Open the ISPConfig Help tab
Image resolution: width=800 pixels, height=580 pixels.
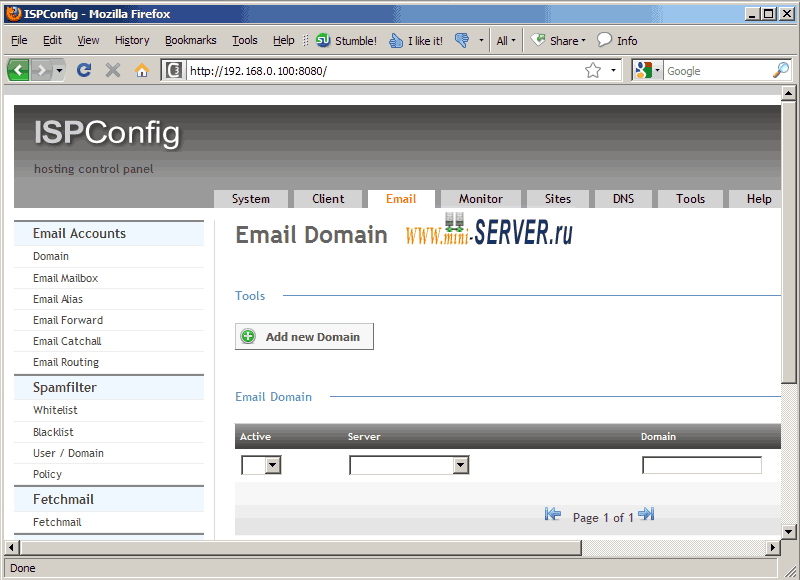pyautogui.click(x=755, y=198)
